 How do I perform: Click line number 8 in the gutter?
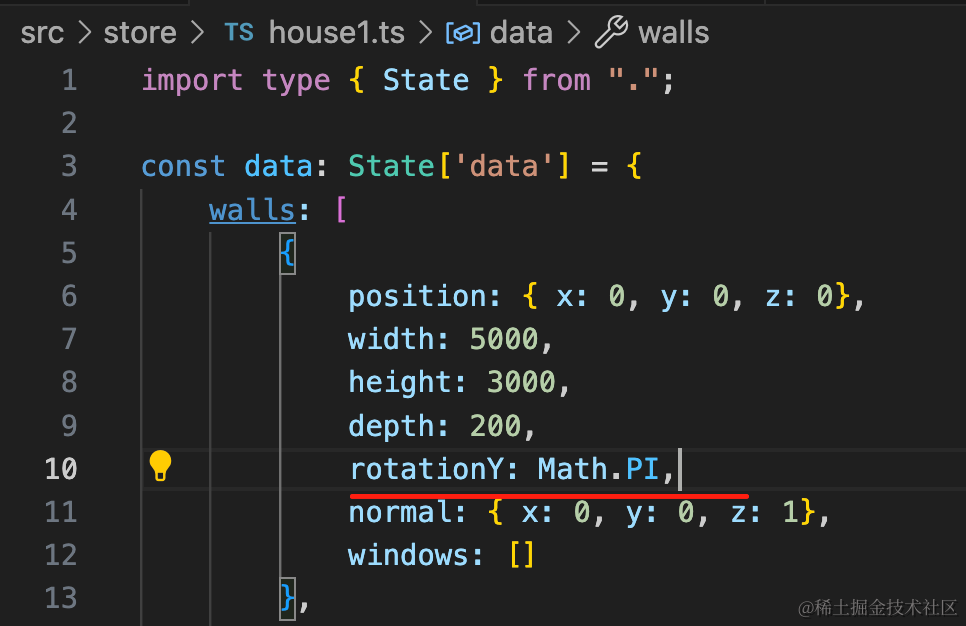click(x=70, y=382)
